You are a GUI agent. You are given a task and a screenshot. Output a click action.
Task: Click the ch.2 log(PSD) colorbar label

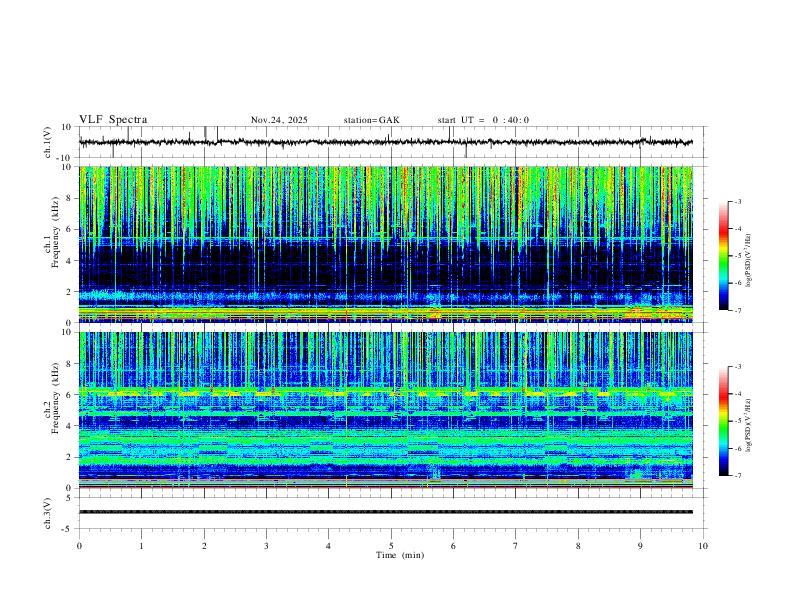748,426
